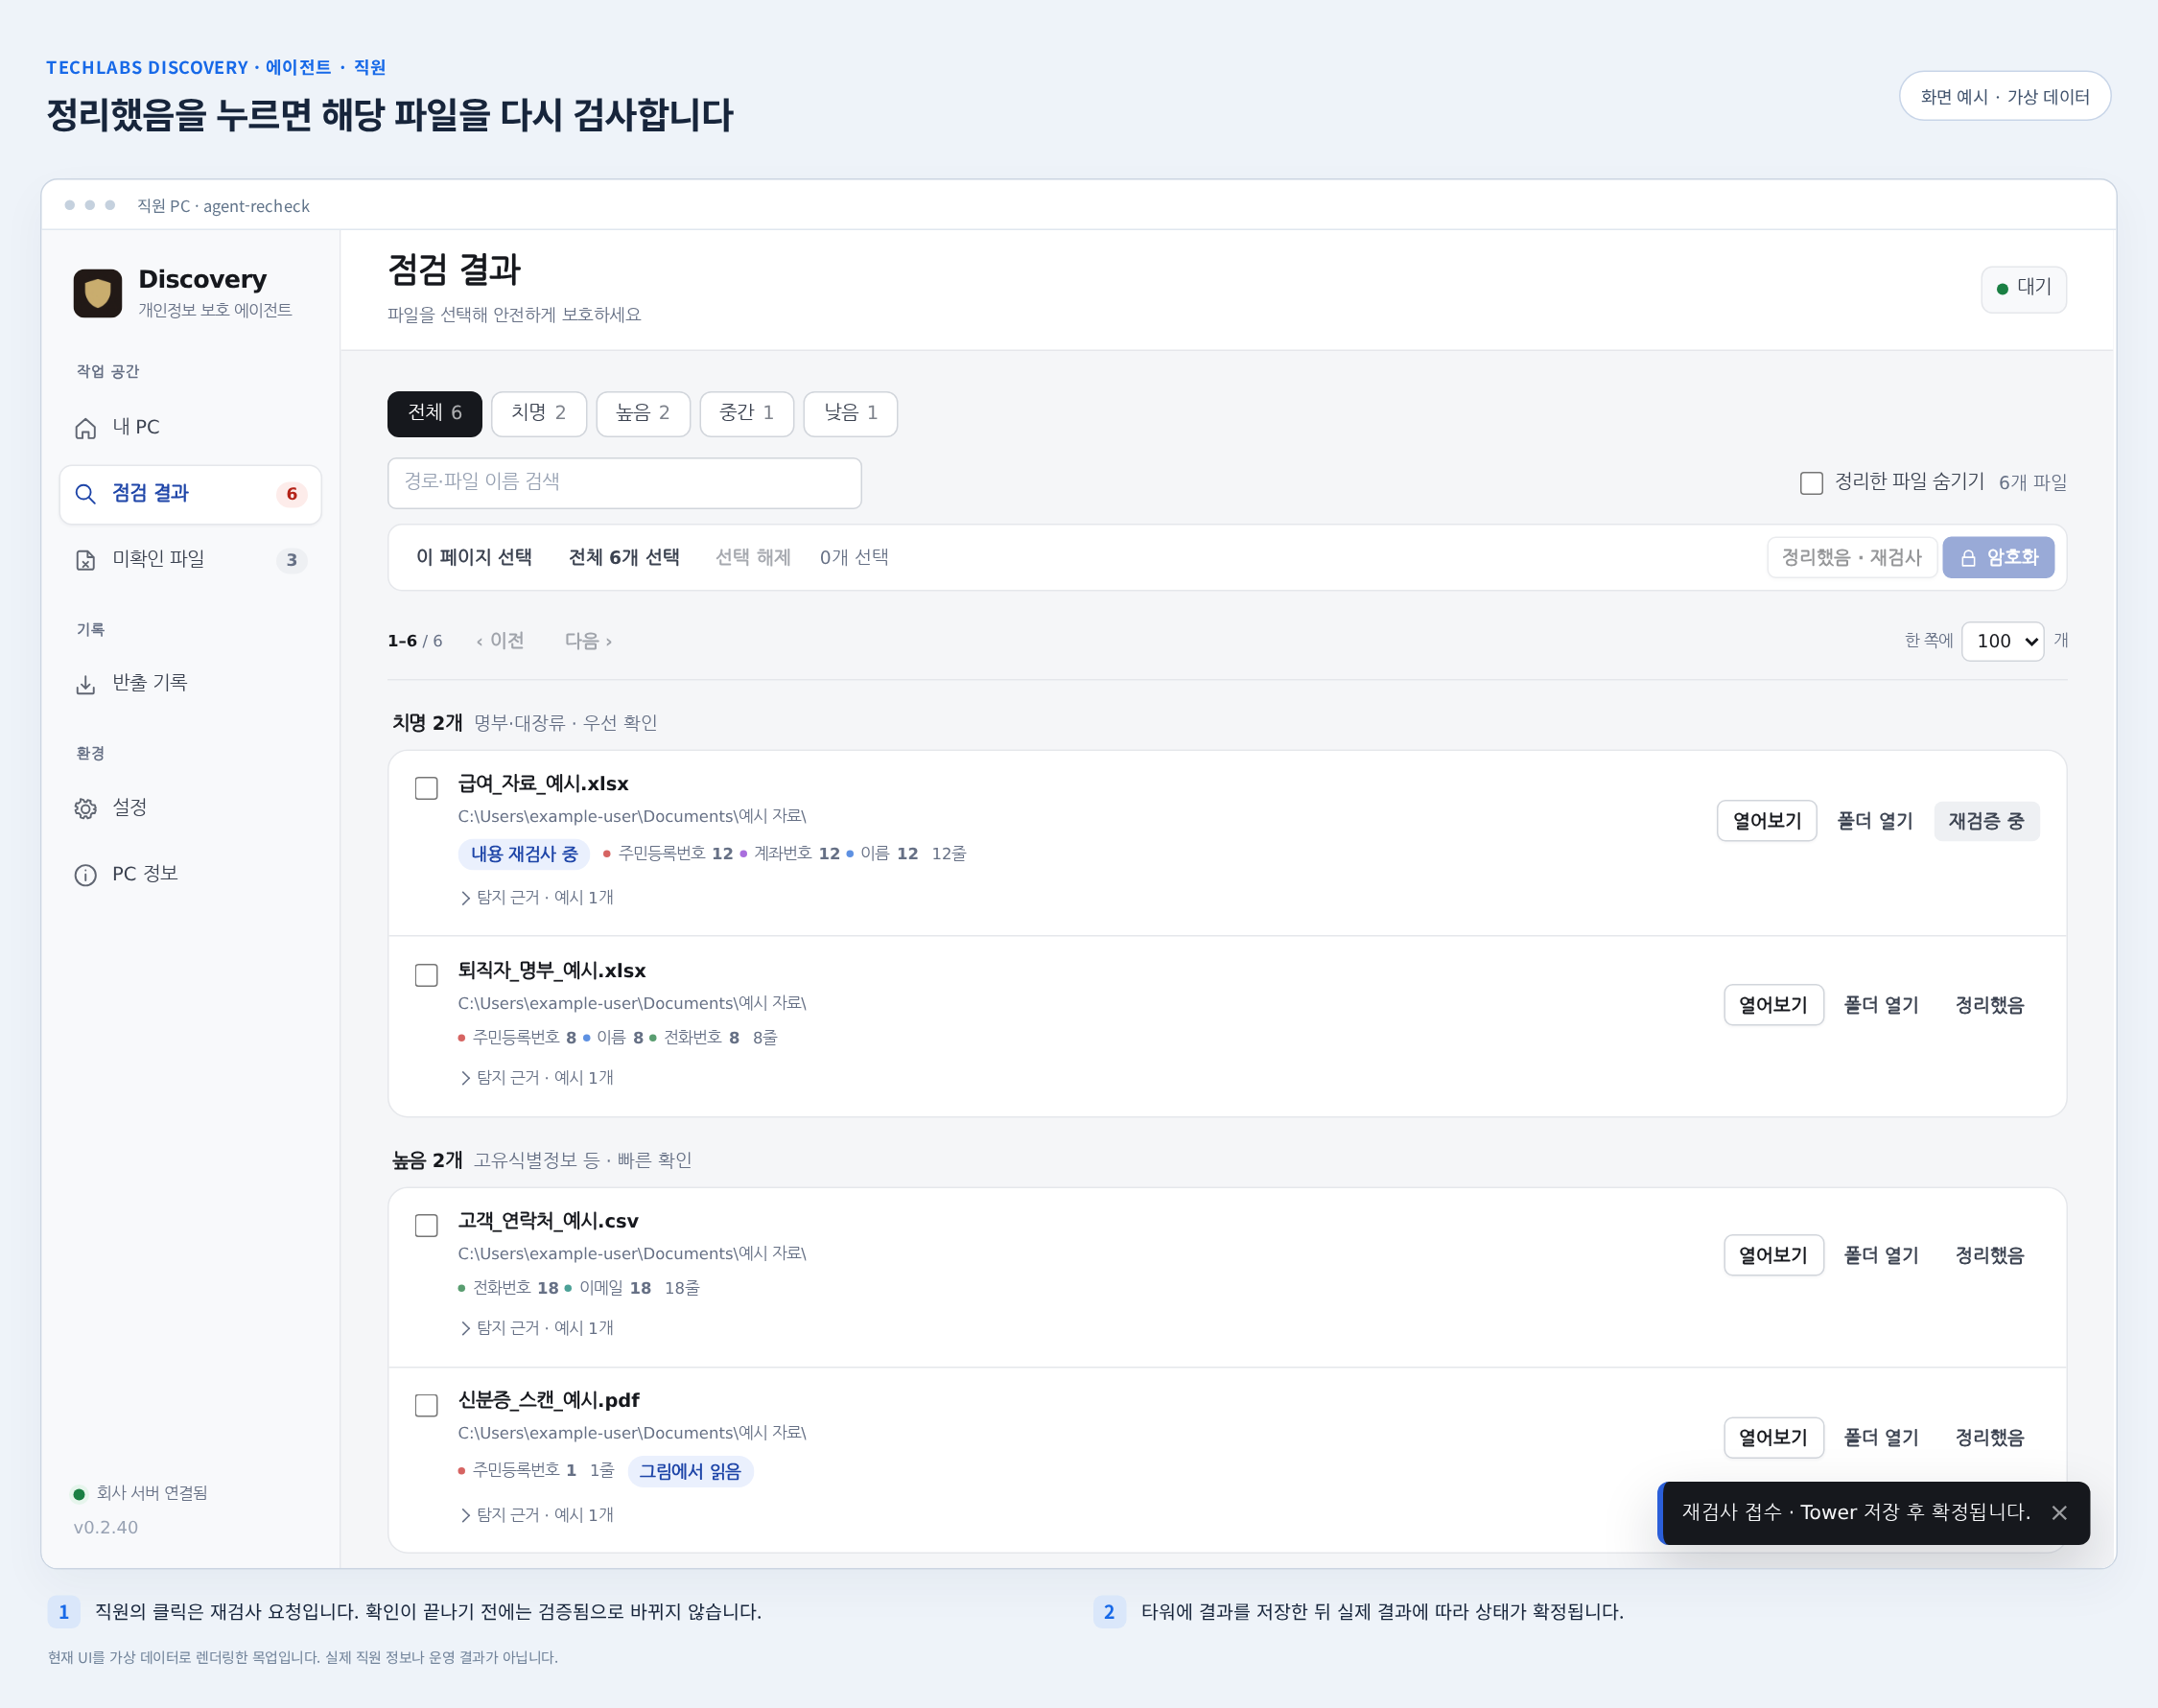Click the gear icon beside 설정

tap(86, 808)
